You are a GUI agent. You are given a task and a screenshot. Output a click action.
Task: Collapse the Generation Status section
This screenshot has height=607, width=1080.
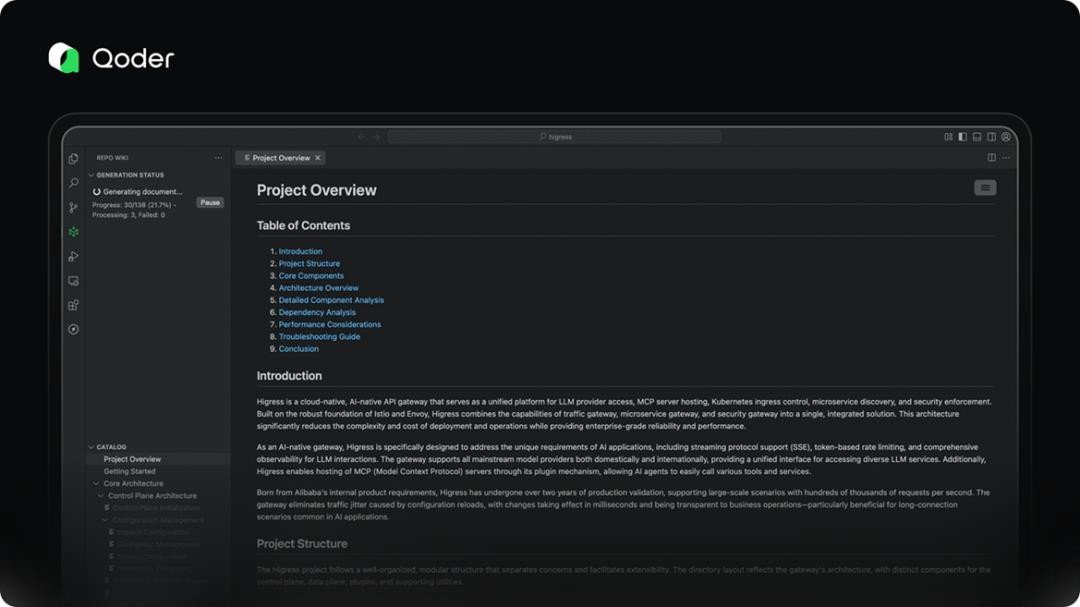pos(92,175)
